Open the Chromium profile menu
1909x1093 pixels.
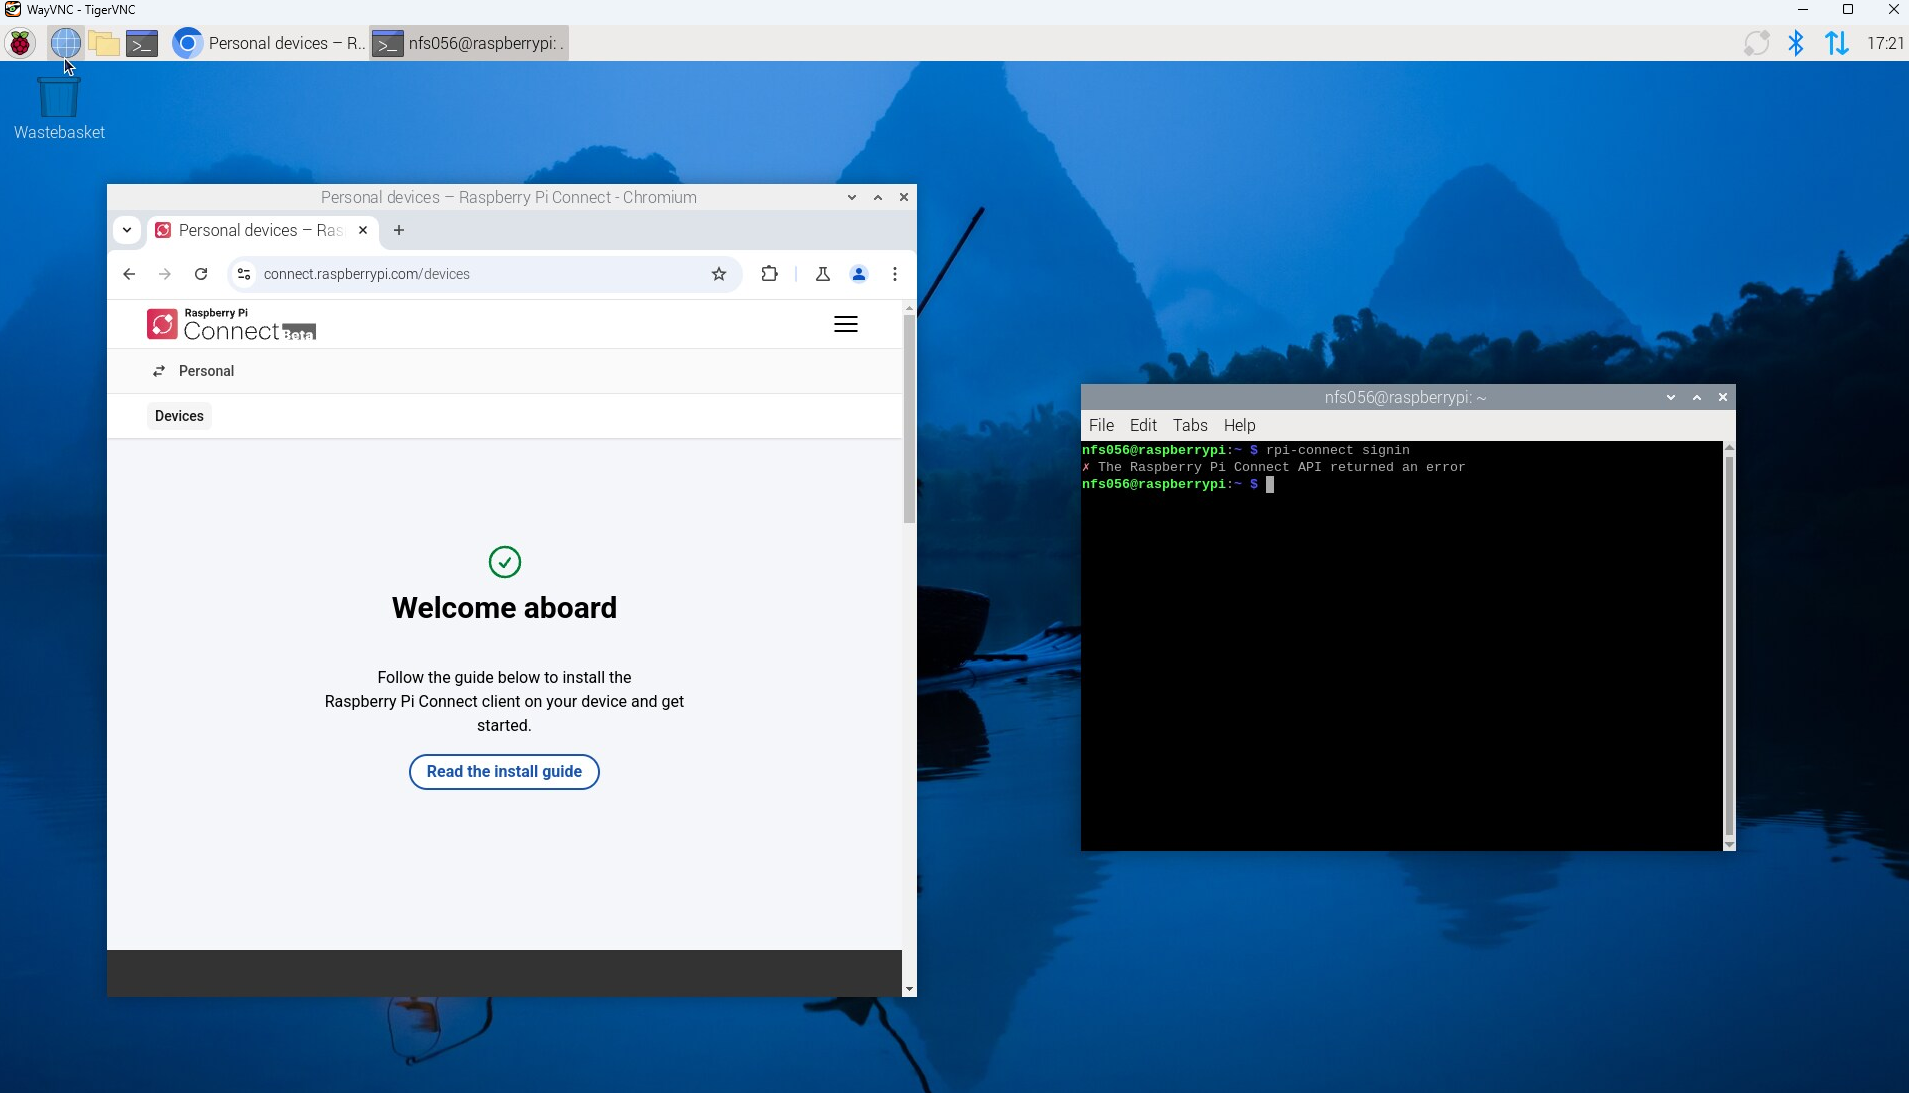859,274
